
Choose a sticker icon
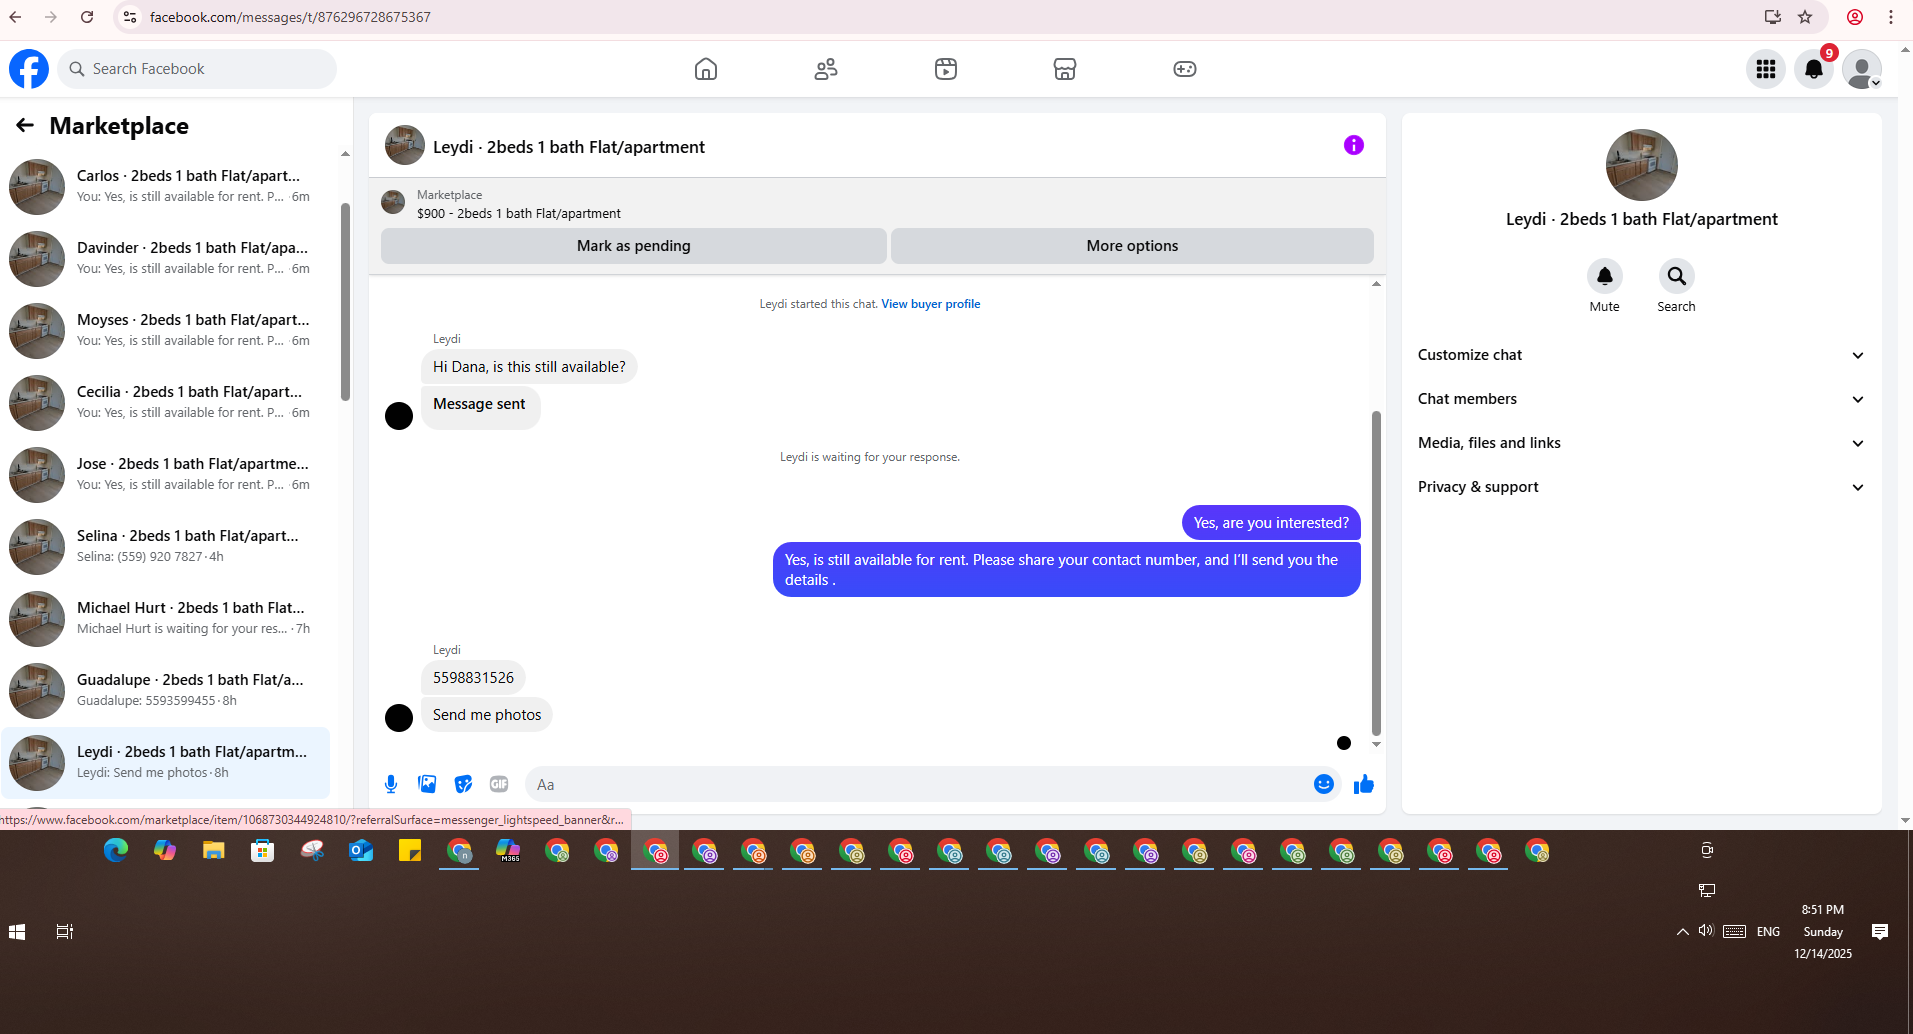pos(463,784)
